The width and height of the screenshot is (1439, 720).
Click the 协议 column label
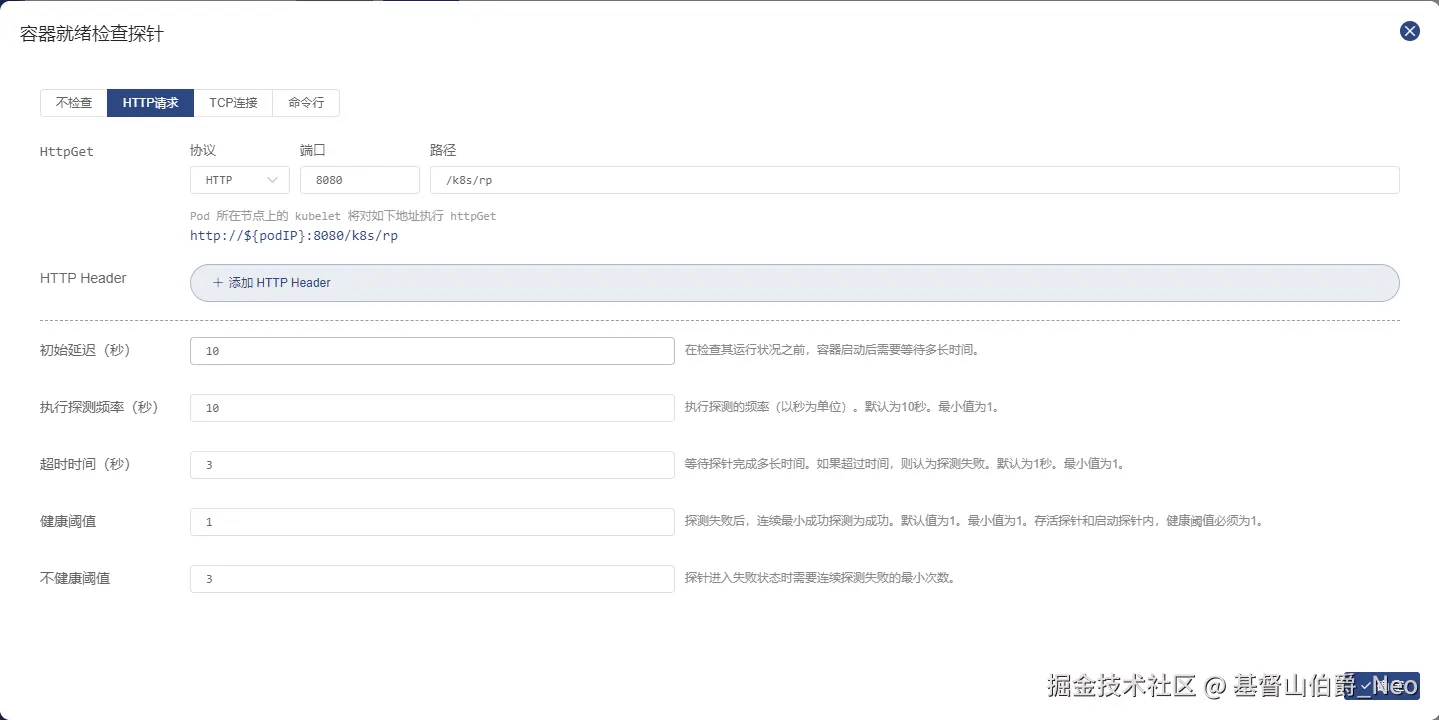[203, 150]
